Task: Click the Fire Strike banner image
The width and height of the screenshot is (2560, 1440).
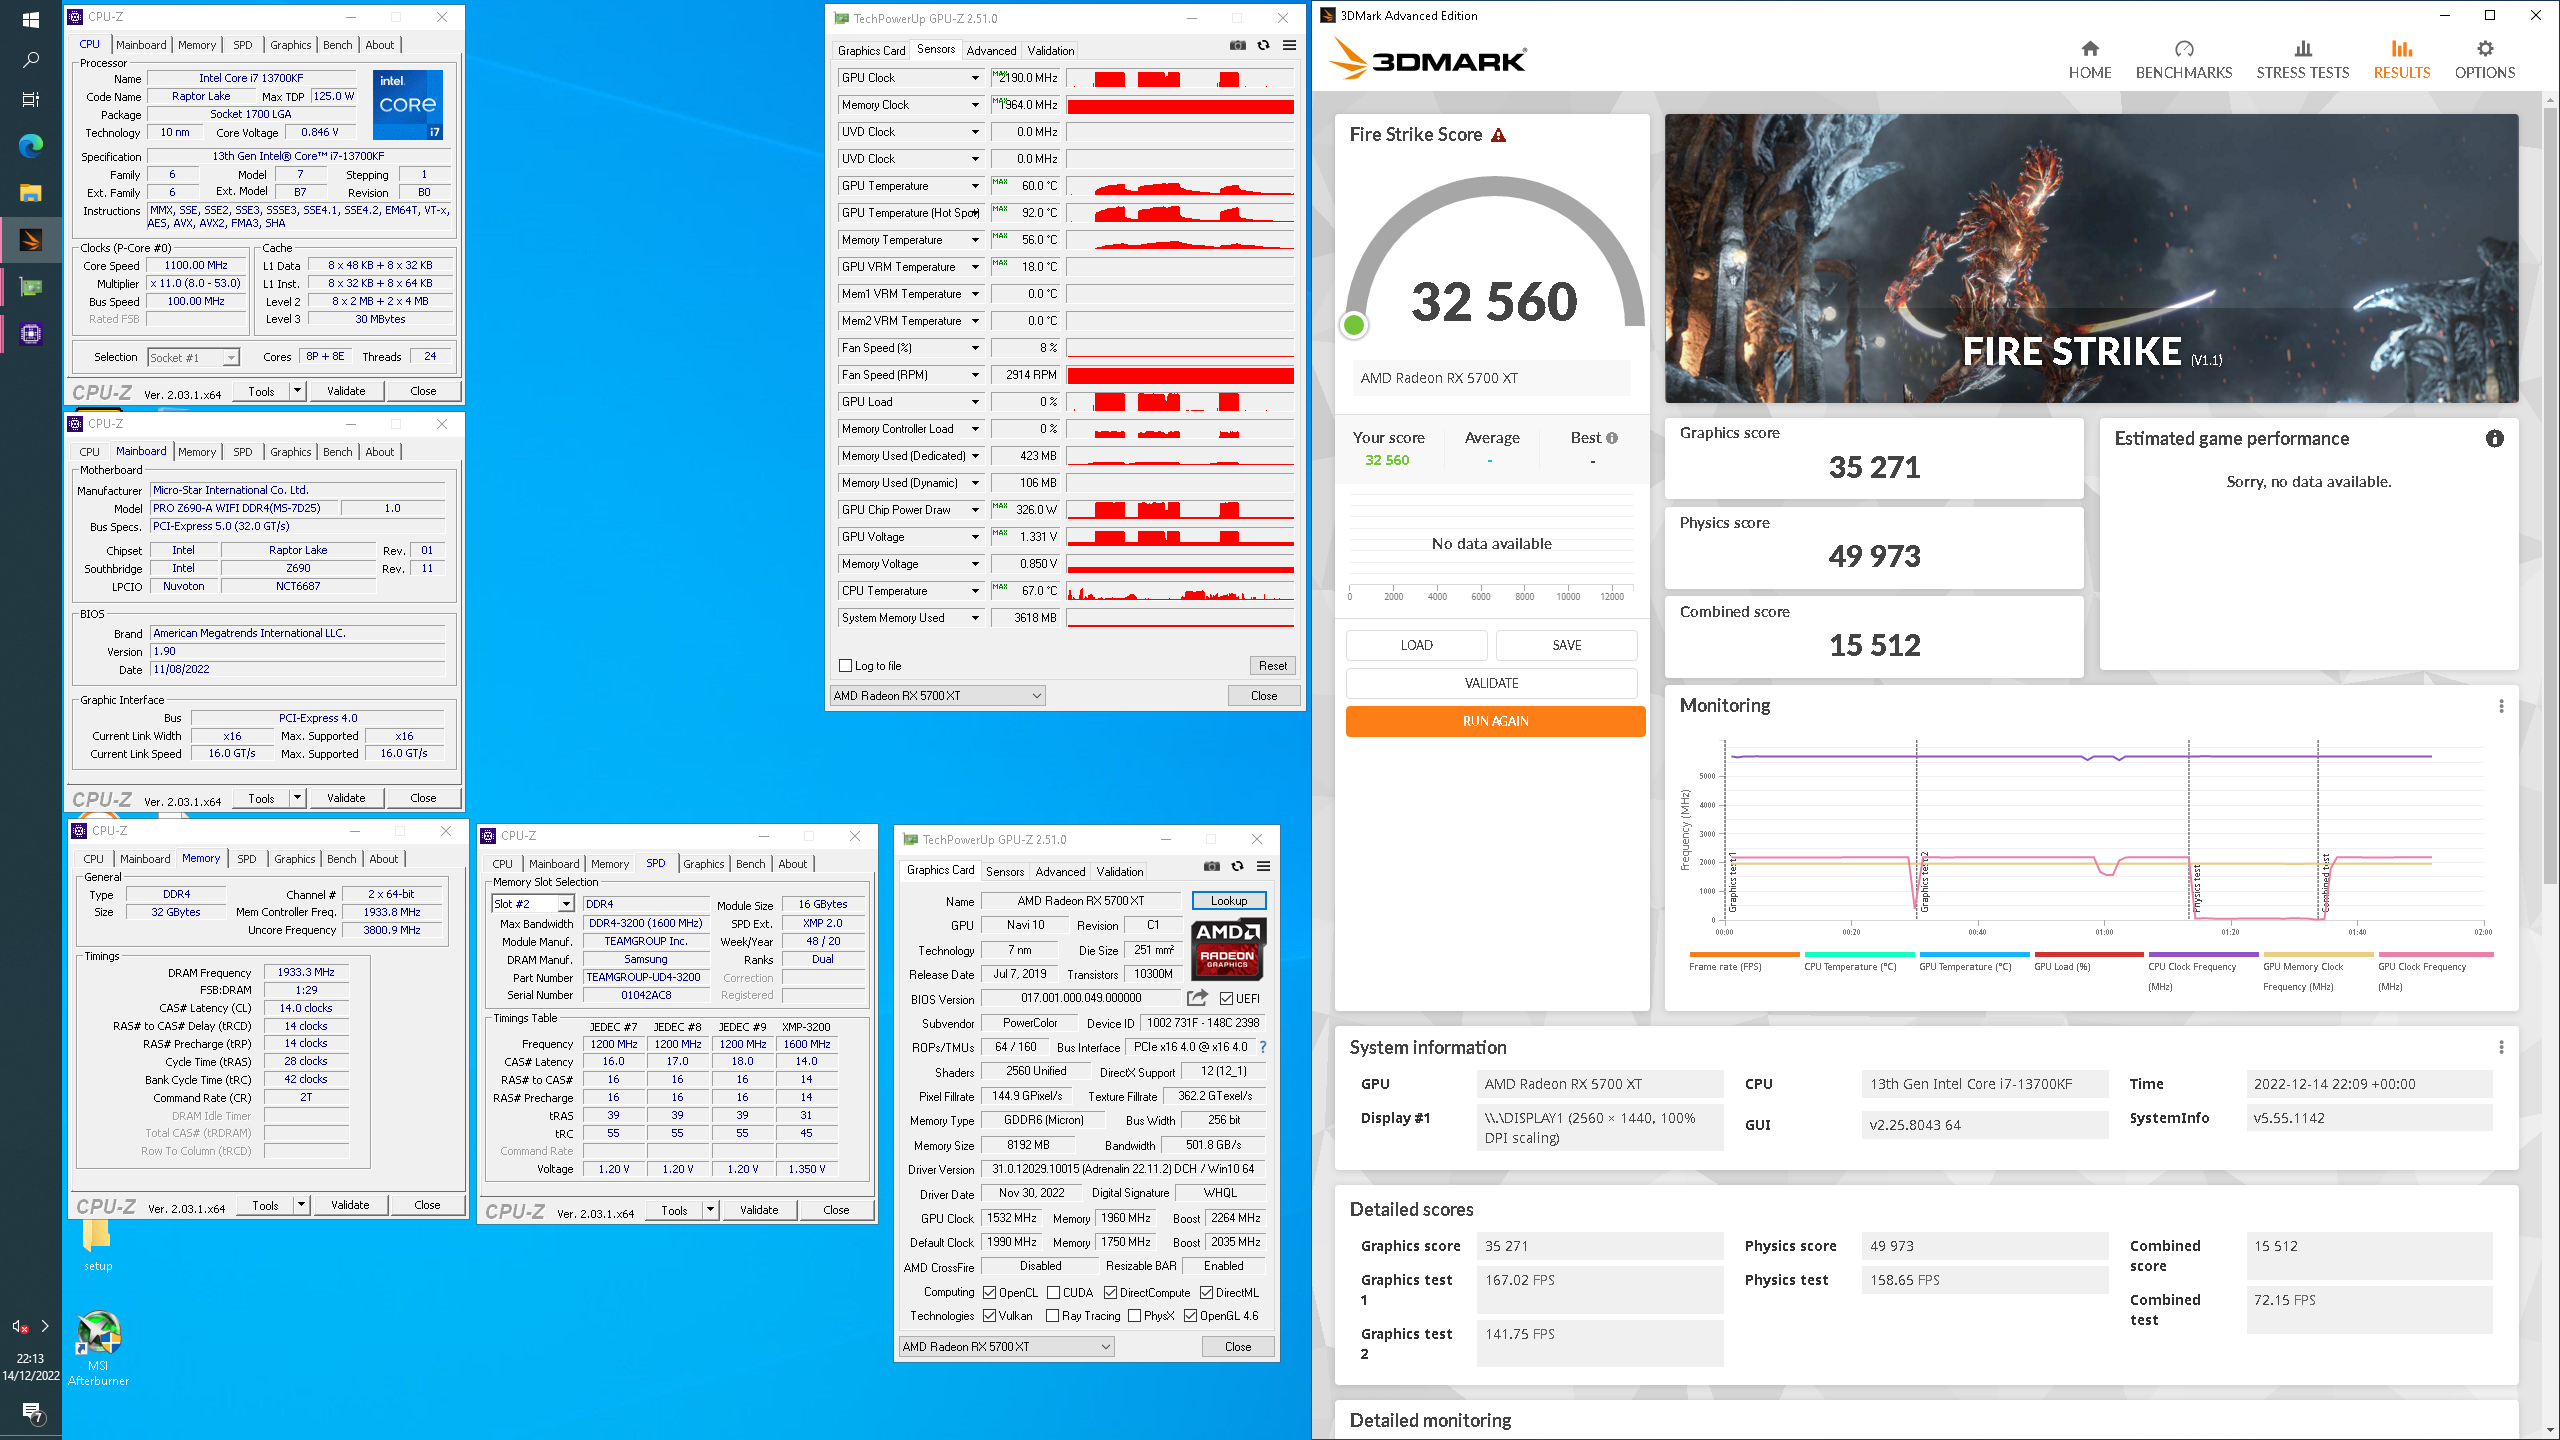Action: pos(2091,258)
